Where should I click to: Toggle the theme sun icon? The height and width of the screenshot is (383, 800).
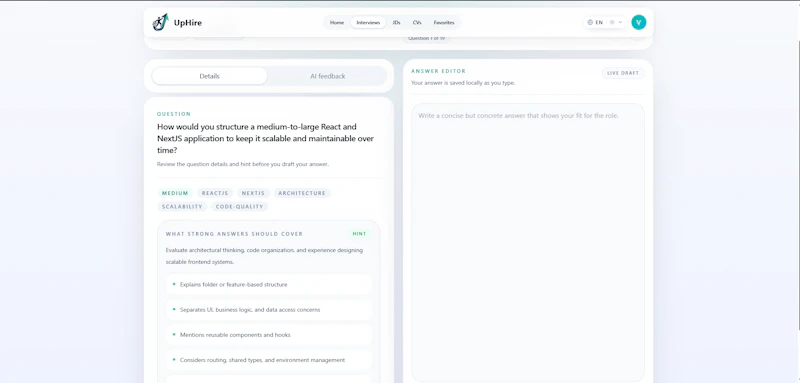pos(612,22)
